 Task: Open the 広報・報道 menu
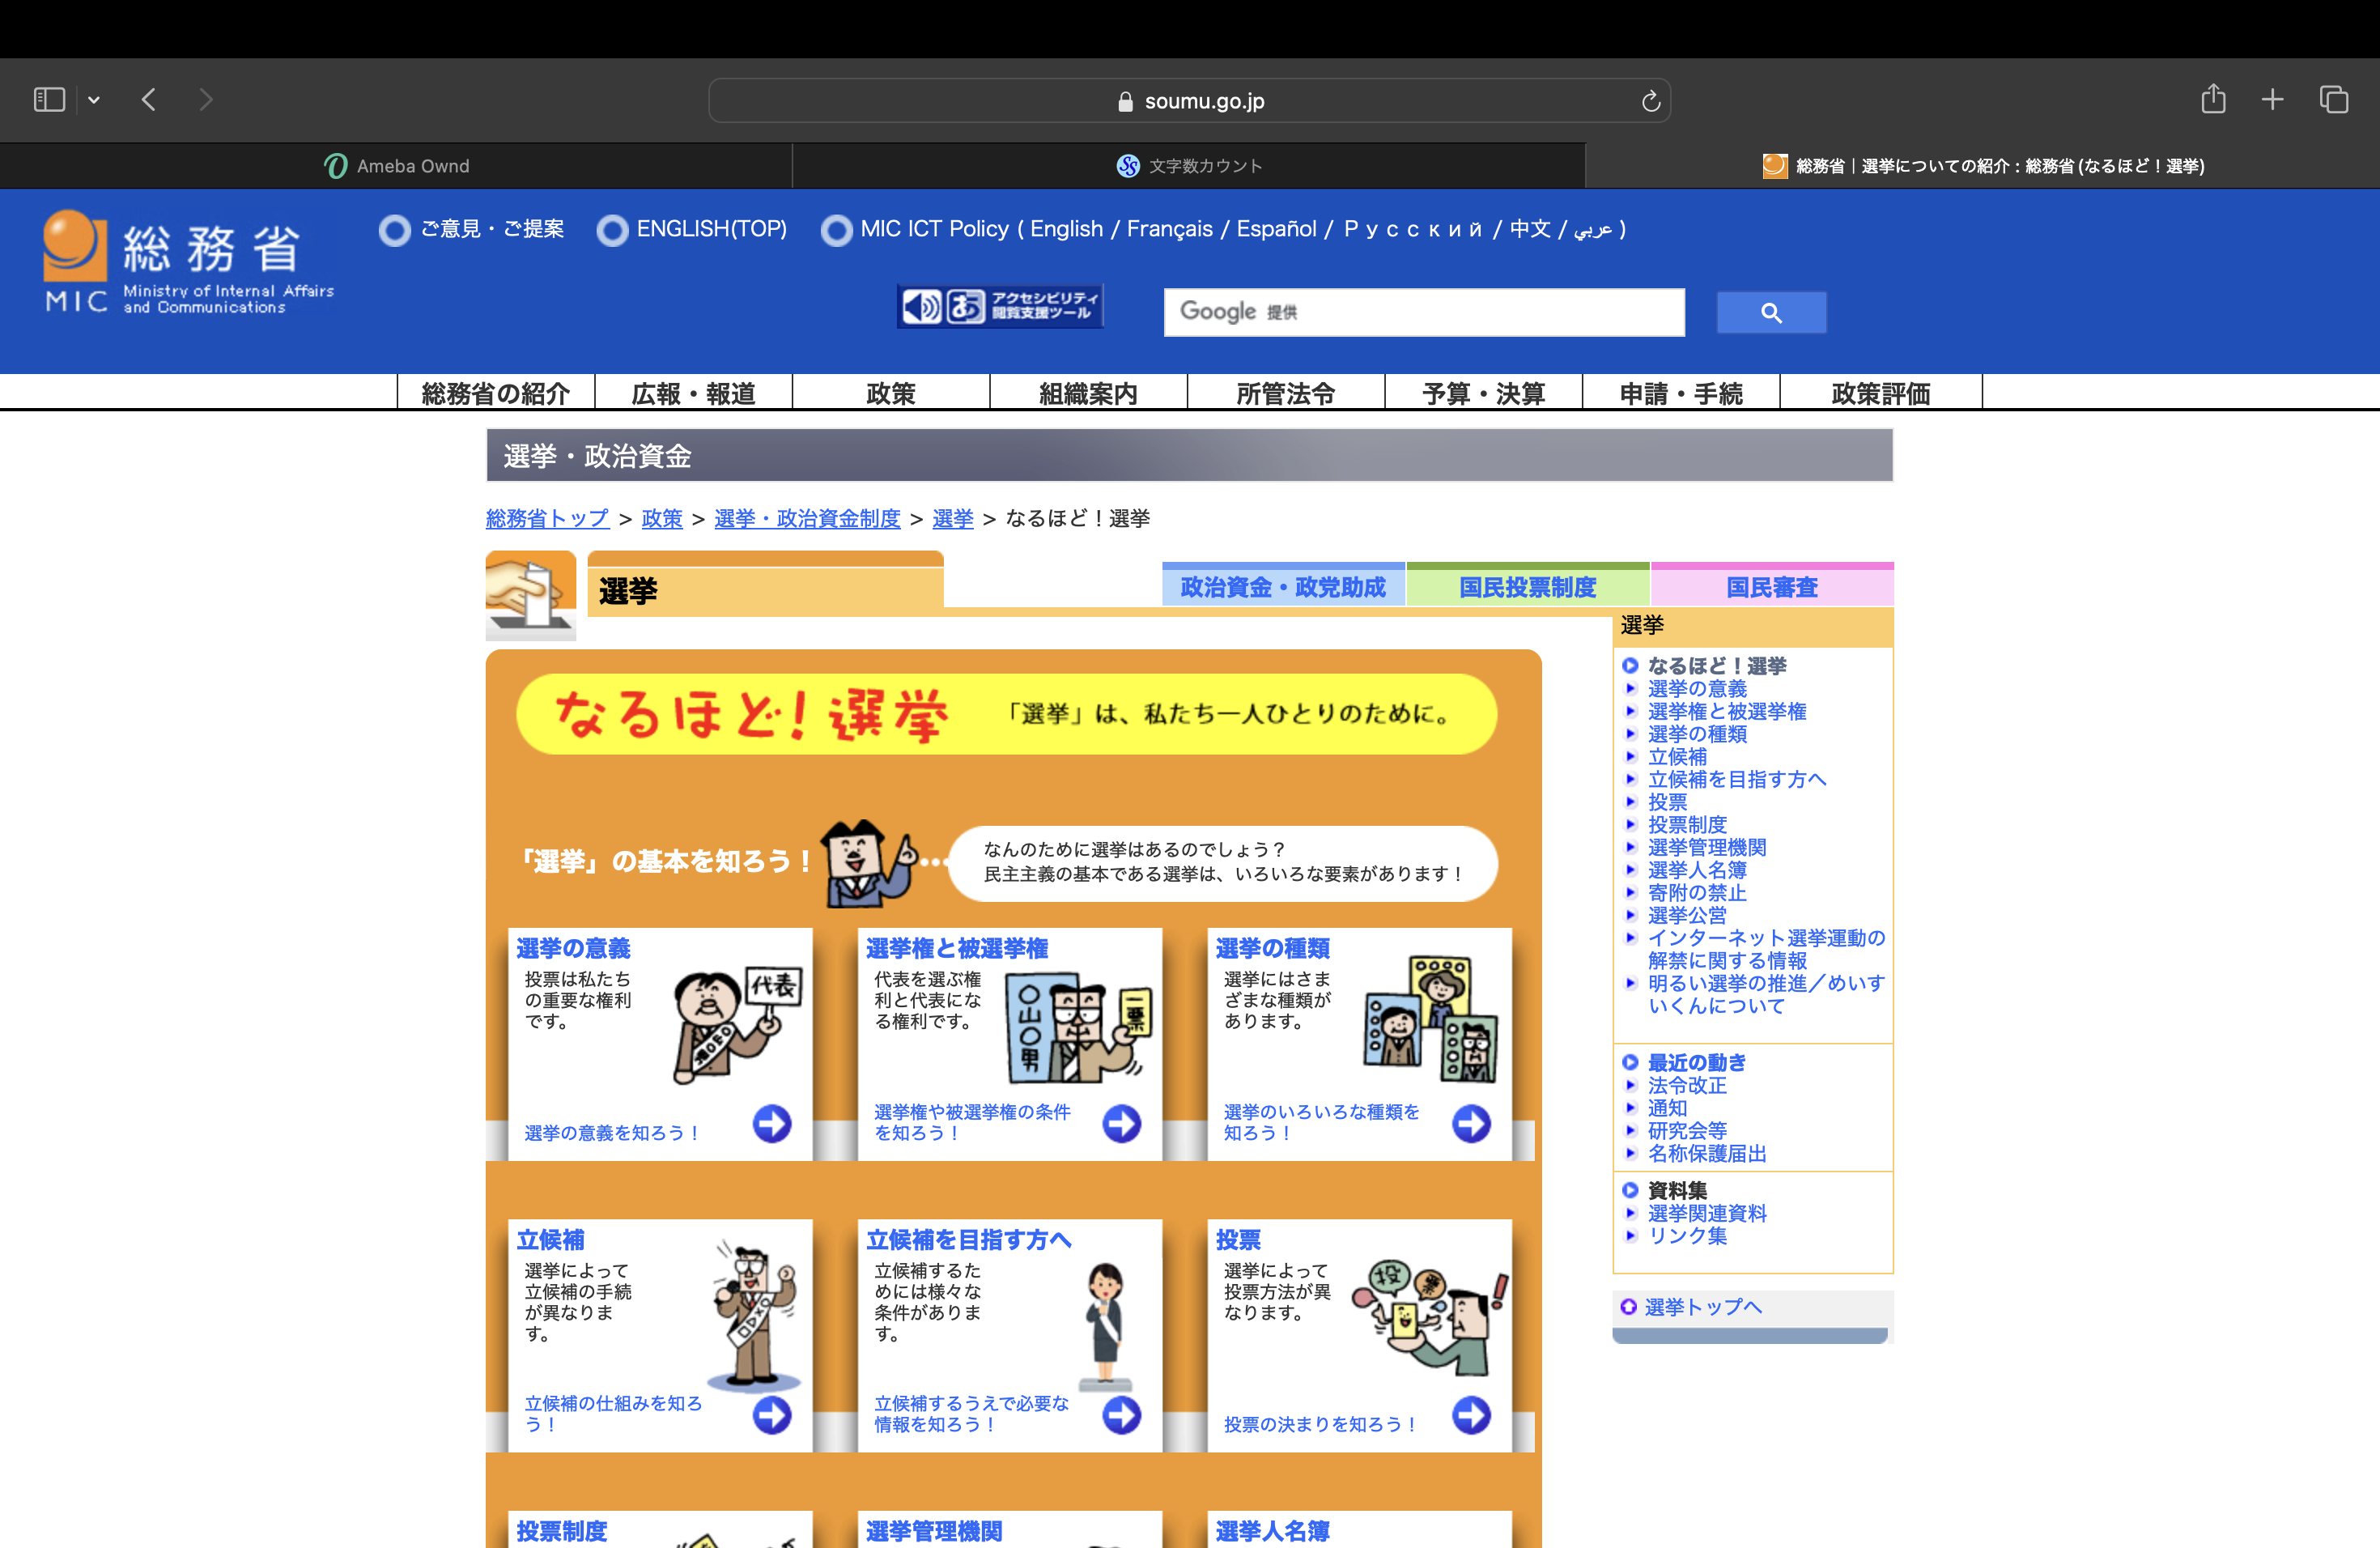(693, 393)
